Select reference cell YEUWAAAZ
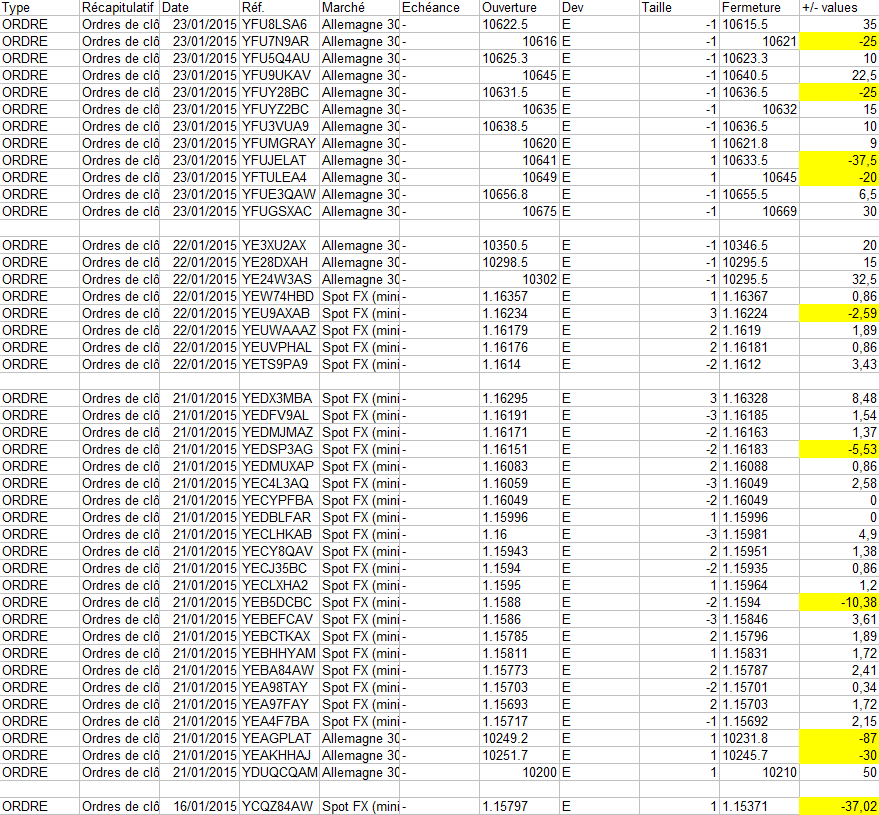This screenshot has width=879, height=815. coord(280,331)
